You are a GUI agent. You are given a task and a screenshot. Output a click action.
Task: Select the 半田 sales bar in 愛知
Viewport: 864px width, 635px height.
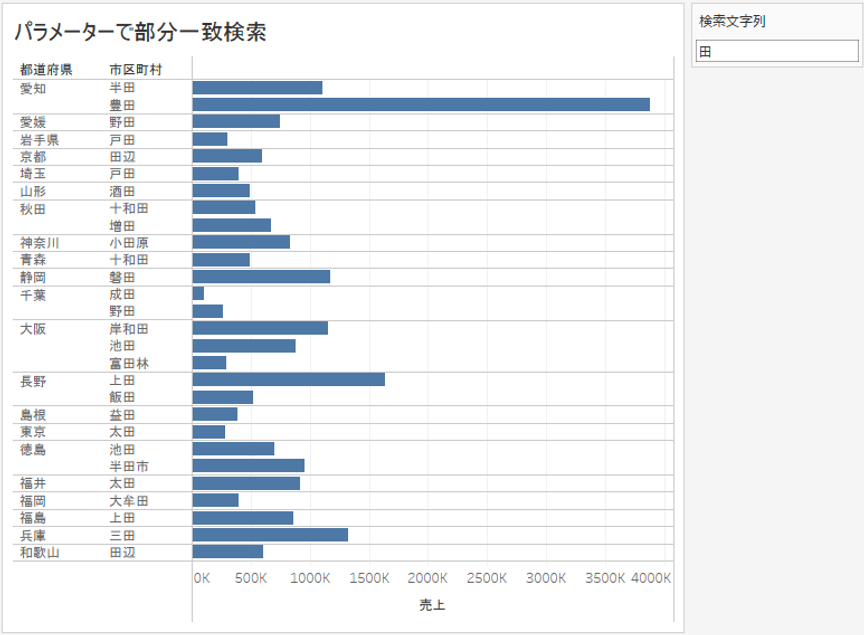(257, 88)
